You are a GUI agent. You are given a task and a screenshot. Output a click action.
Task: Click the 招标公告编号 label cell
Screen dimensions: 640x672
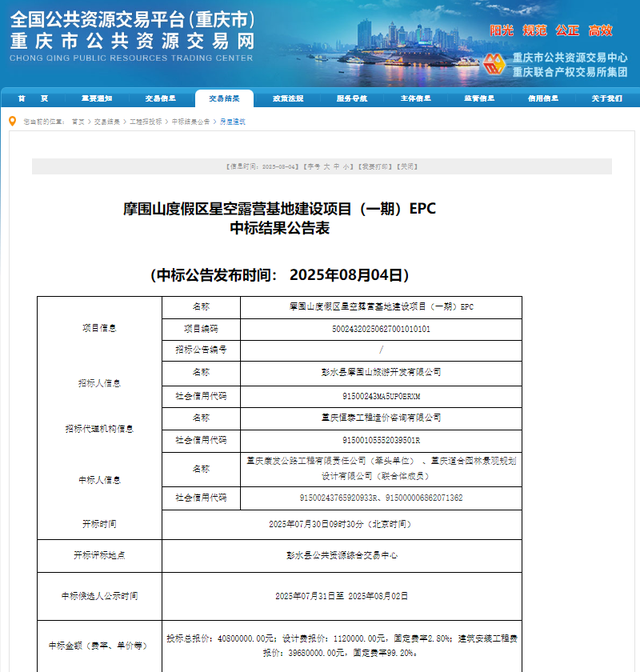coord(201,350)
